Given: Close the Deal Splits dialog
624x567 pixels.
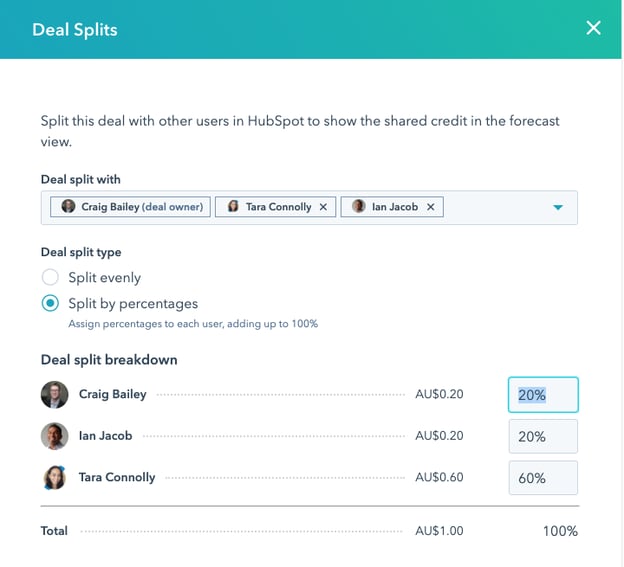Looking at the screenshot, I should pyautogui.click(x=594, y=28).
